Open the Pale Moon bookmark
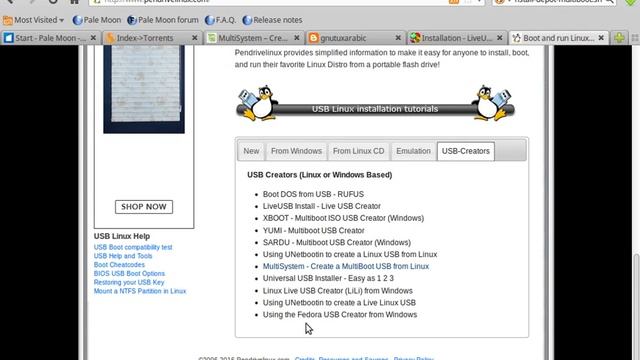 pyautogui.click(x=97, y=20)
